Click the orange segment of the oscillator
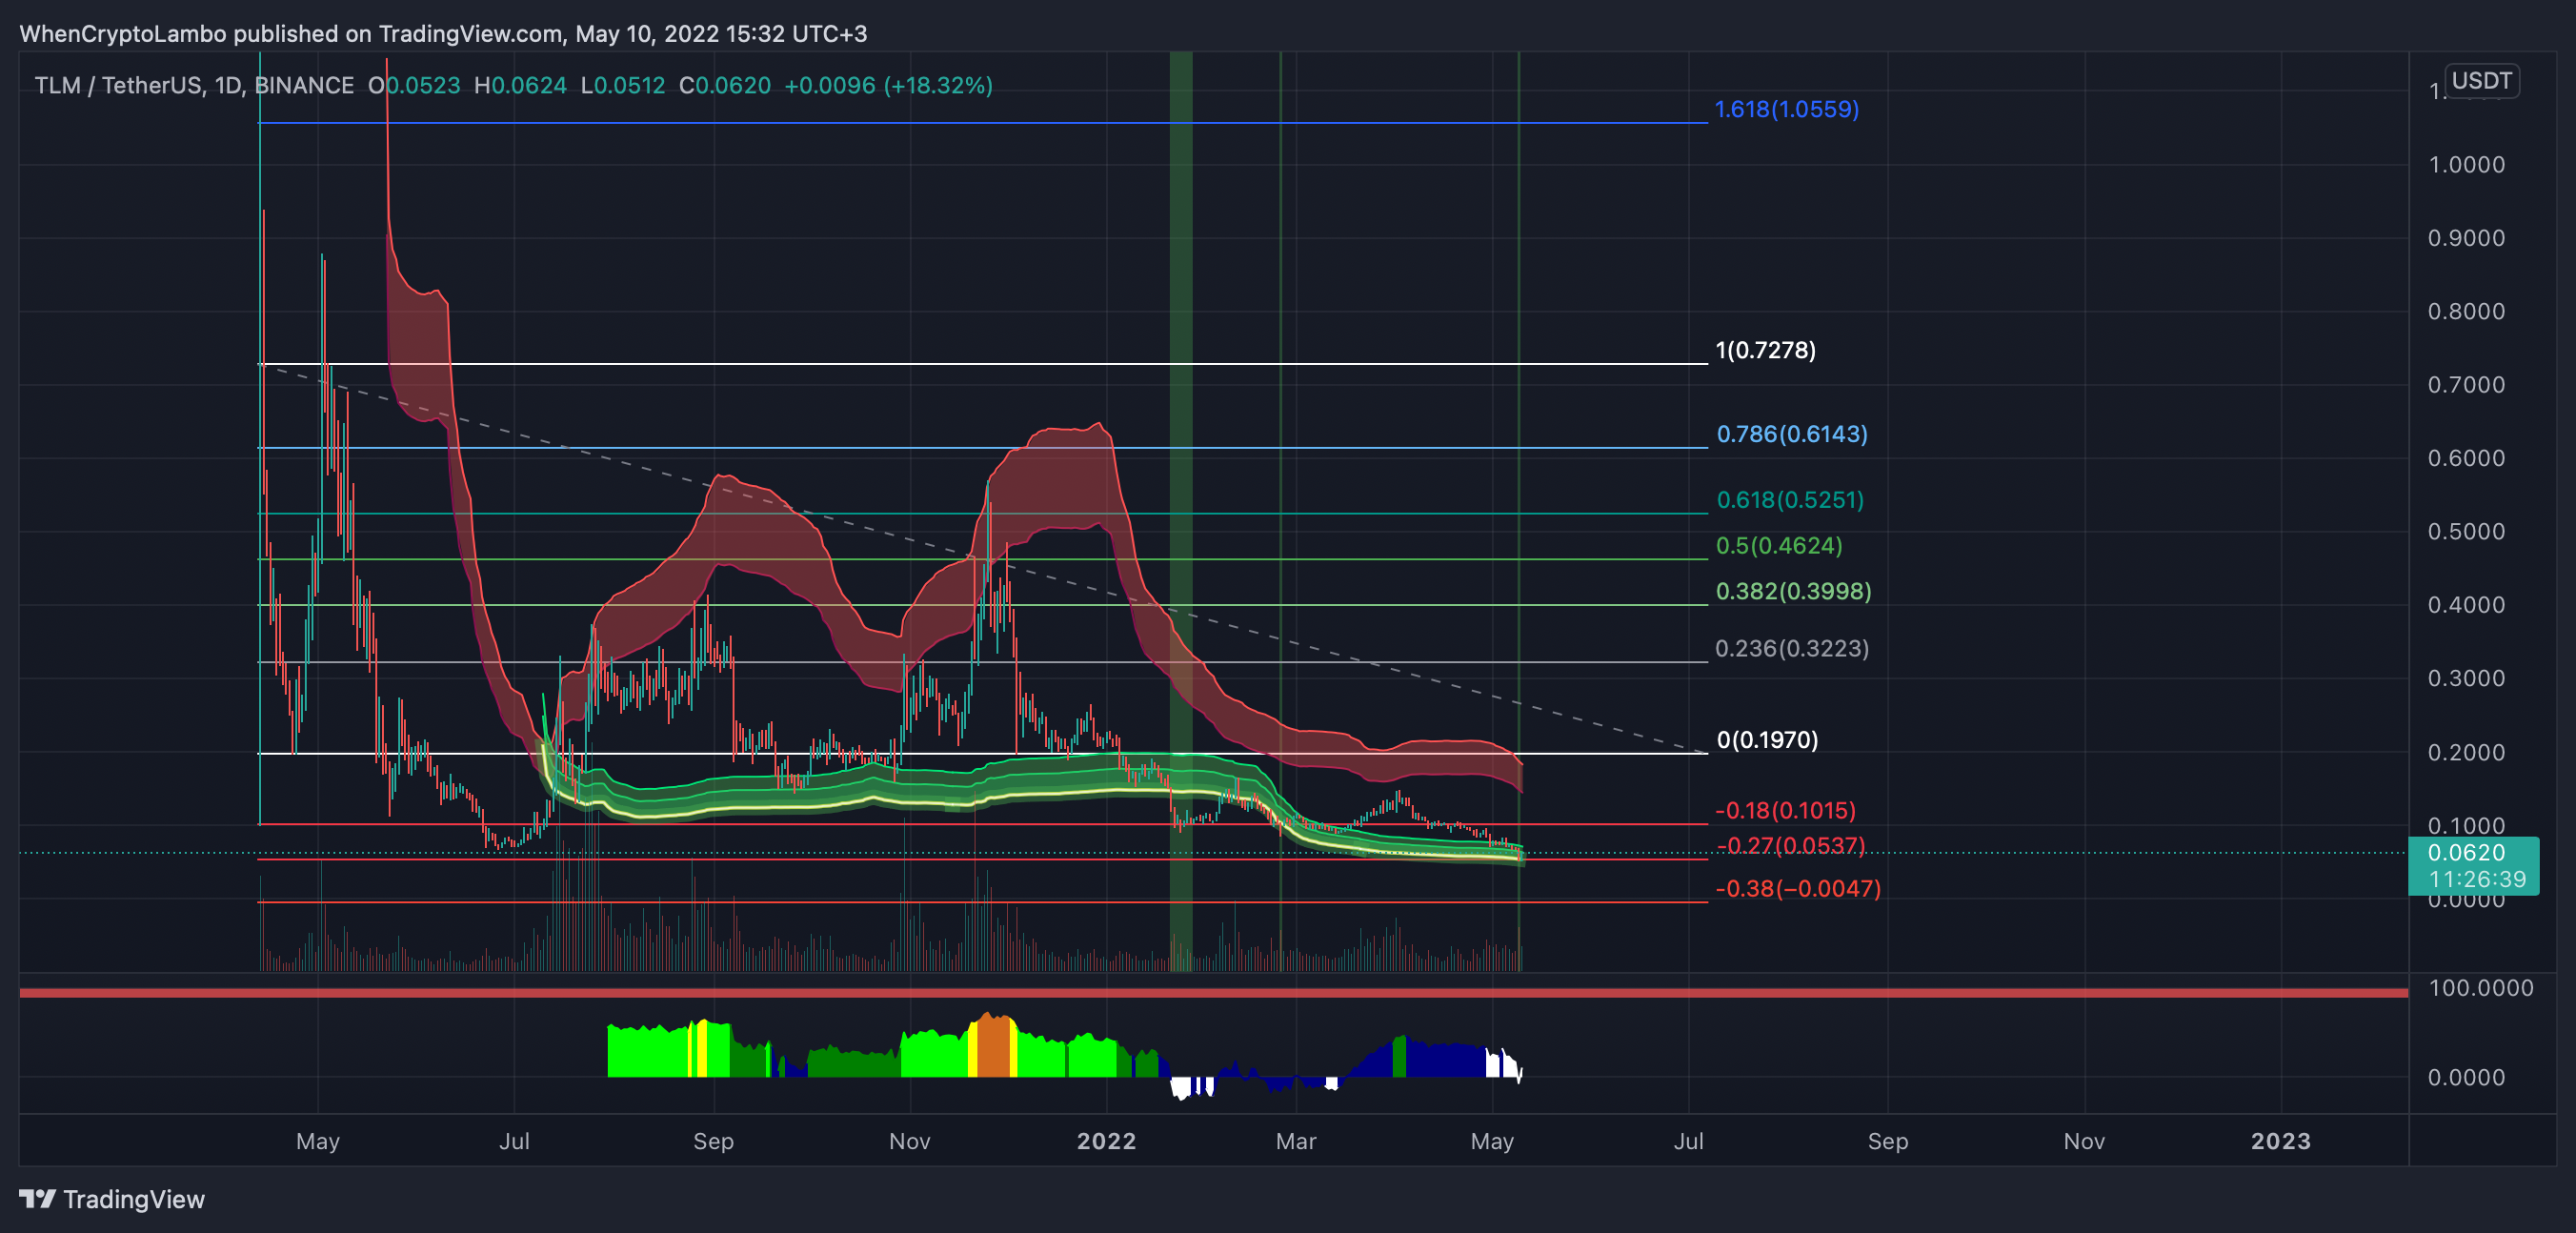 (993, 1046)
